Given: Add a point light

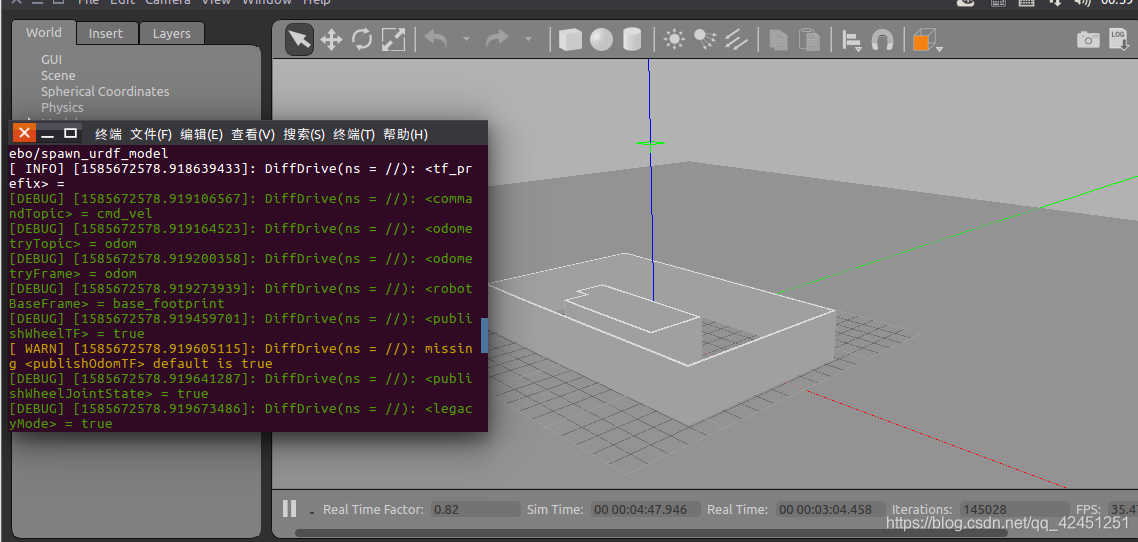Looking at the screenshot, I should [674, 39].
